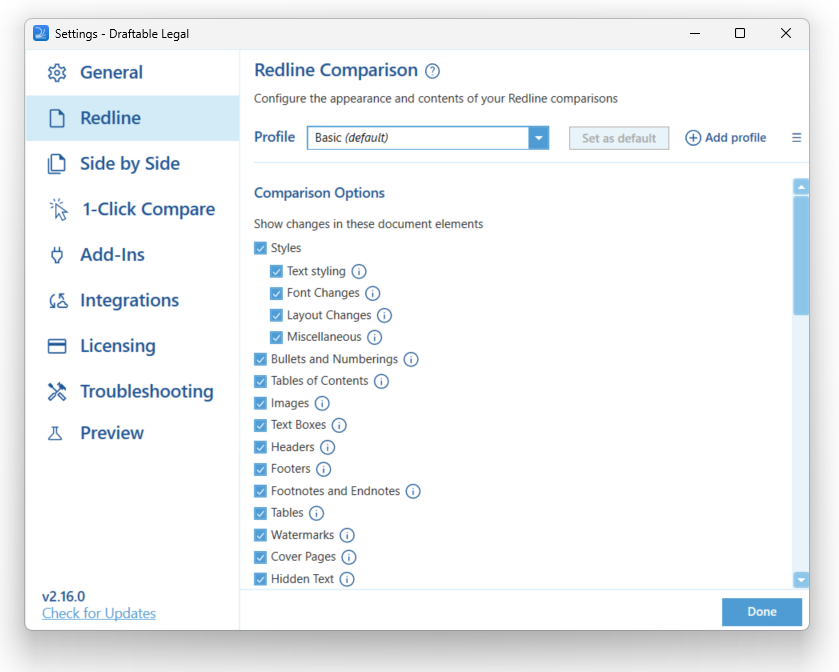Click the vertical scrollbar thumb
Image resolution: width=839 pixels, height=672 pixels.
coord(801,256)
